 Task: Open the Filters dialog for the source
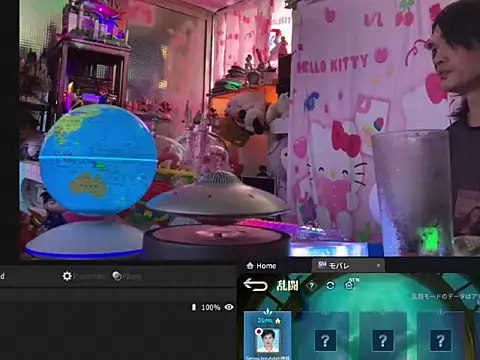point(127,276)
